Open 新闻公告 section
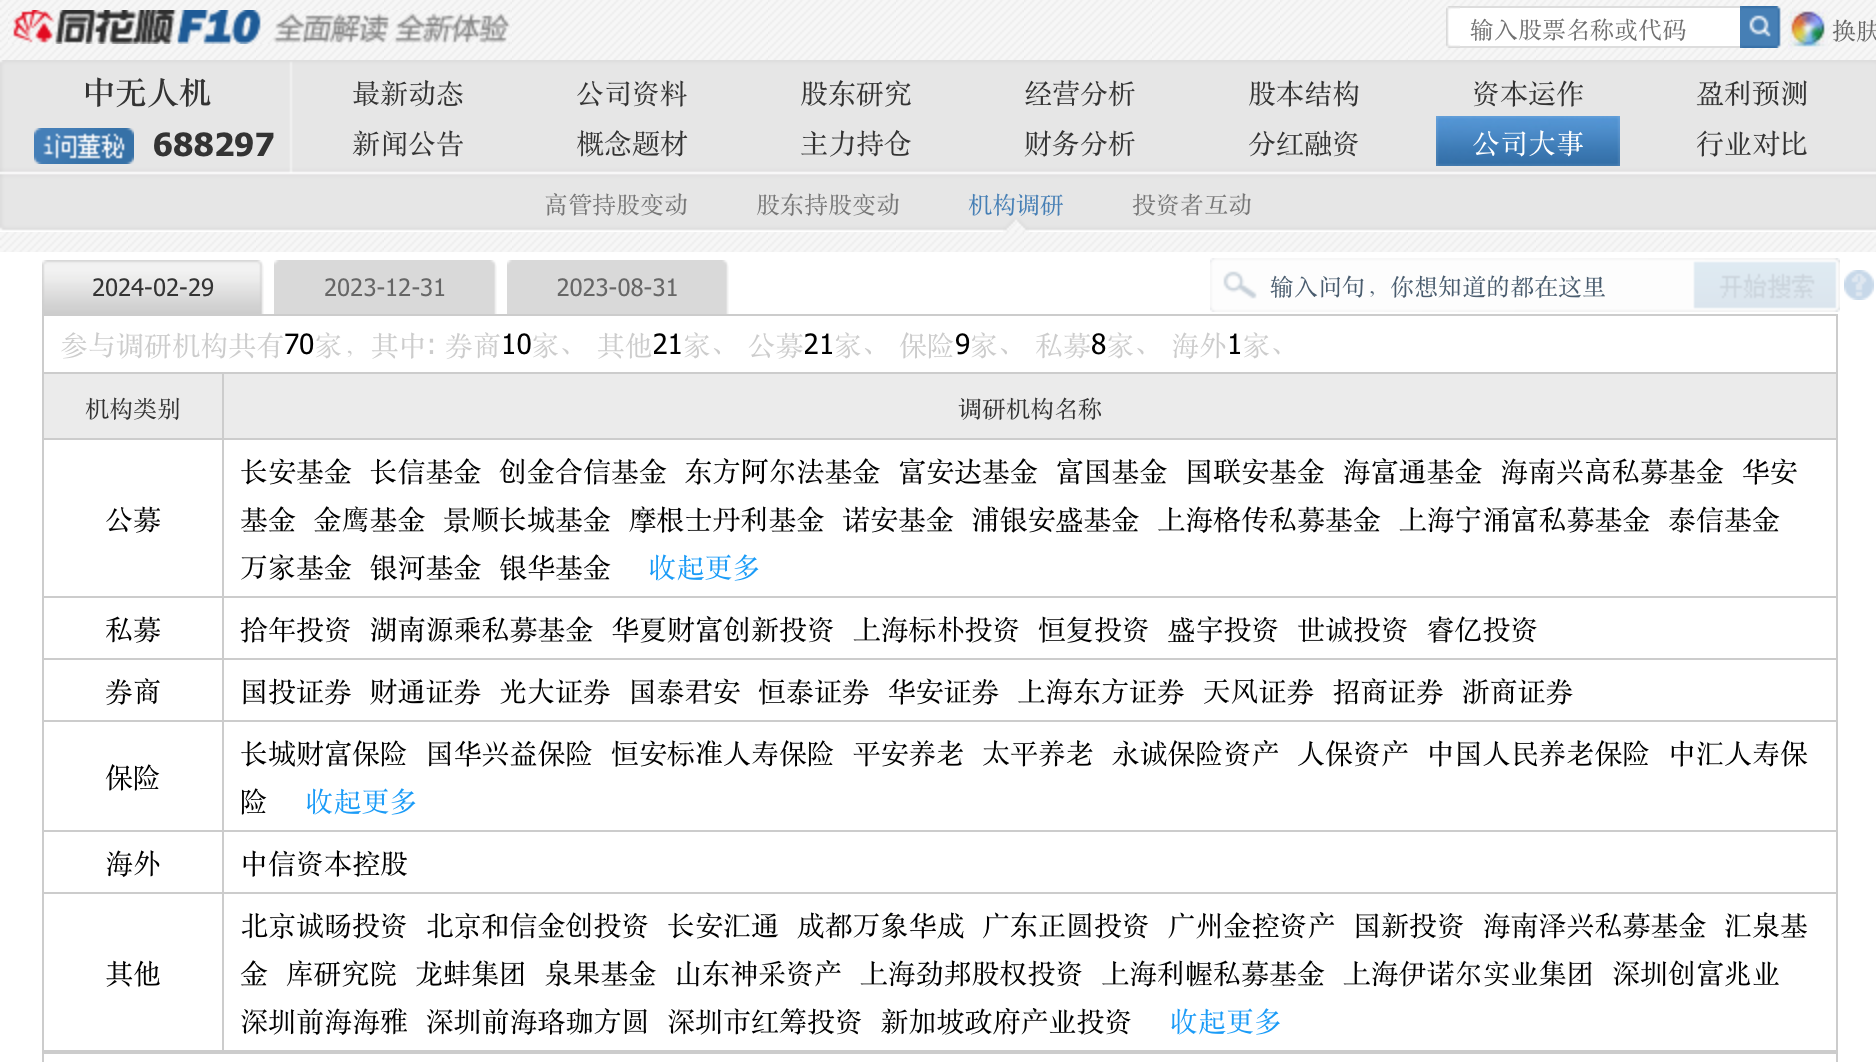This screenshot has height=1062, width=1876. [x=408, y=144]
